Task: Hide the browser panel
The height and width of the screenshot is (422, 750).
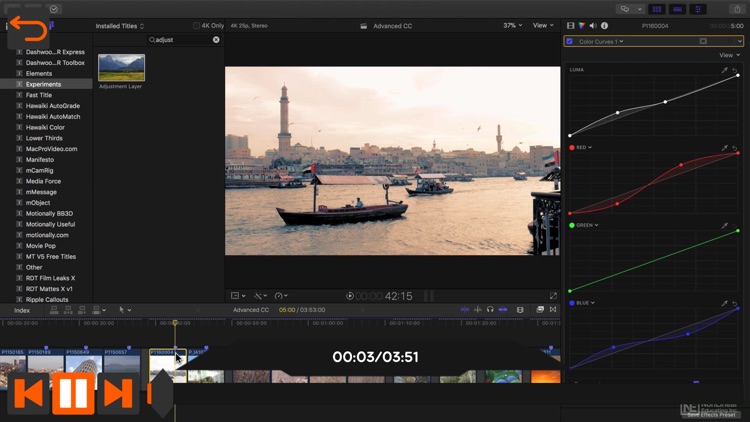Action: pos(657,9)
